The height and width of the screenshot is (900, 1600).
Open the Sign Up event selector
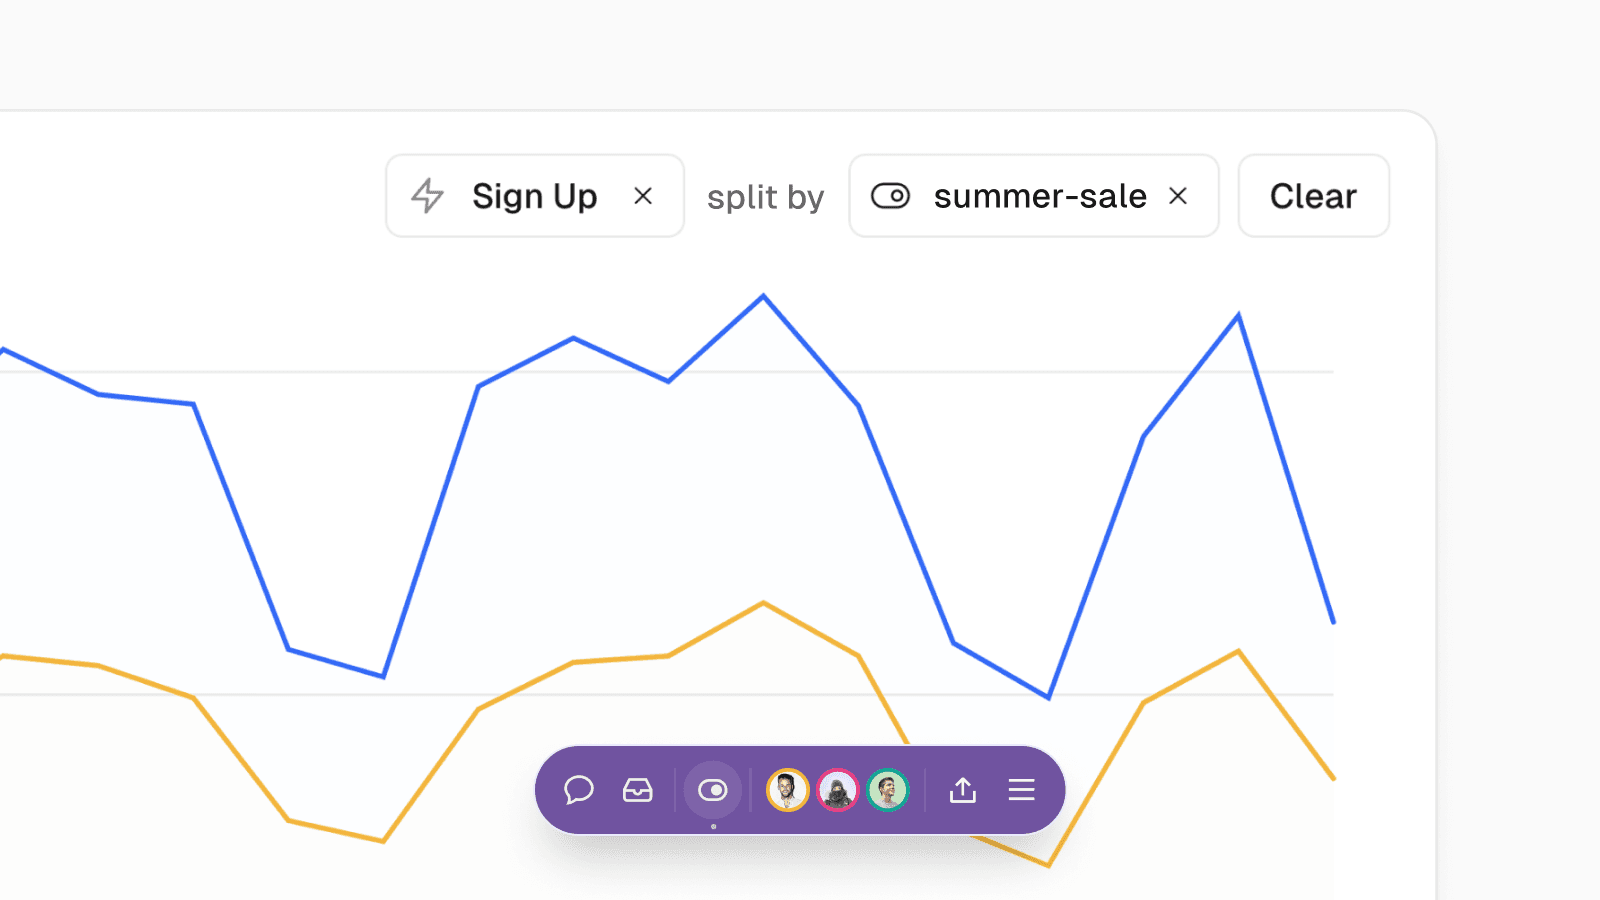tap(534, 196)
